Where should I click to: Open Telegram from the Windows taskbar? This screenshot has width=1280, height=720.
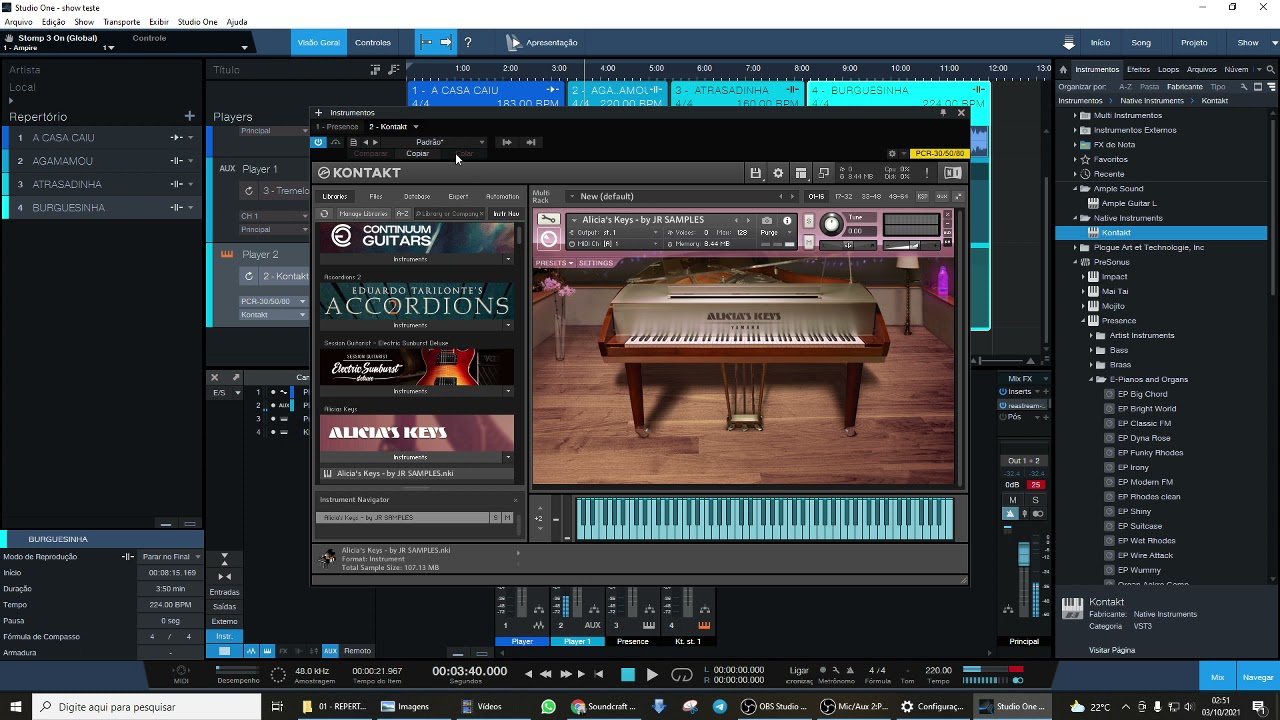pos(720,706)
